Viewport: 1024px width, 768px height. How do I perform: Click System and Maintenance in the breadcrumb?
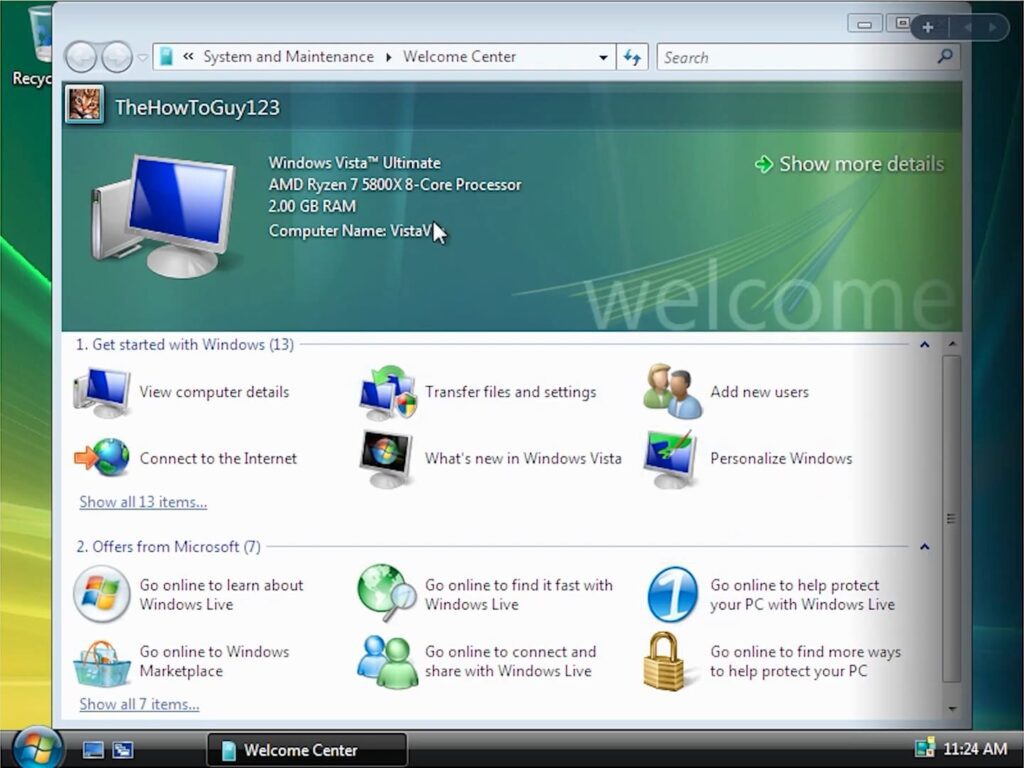pos(288,57)
